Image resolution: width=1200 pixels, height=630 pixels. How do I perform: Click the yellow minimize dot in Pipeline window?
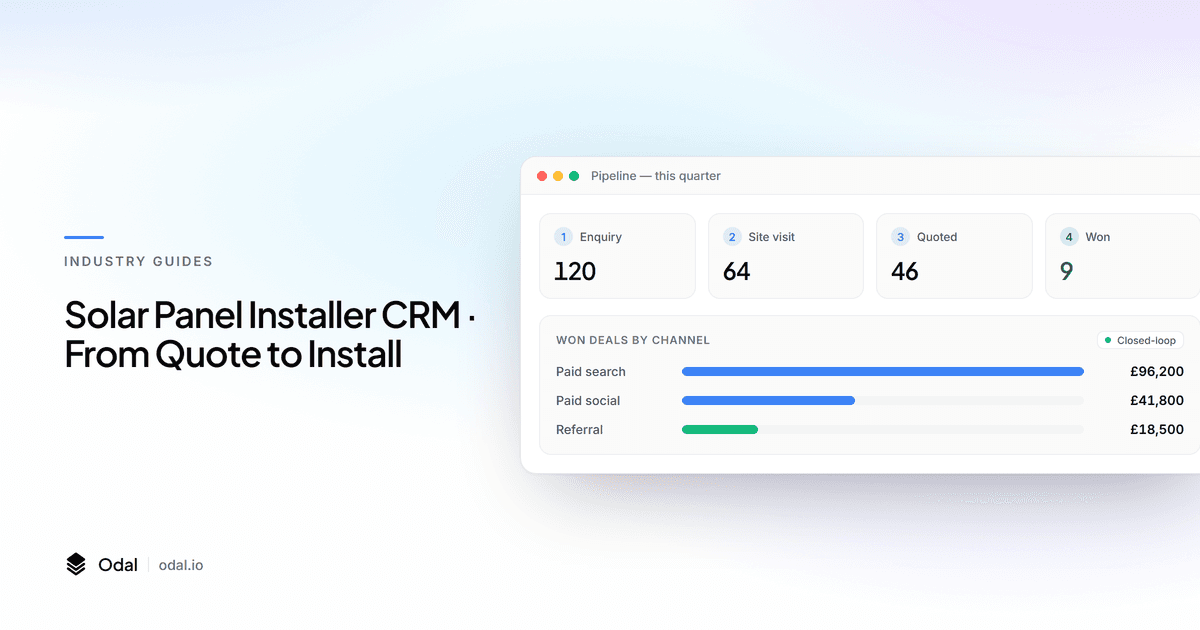(x=558, y=176)
